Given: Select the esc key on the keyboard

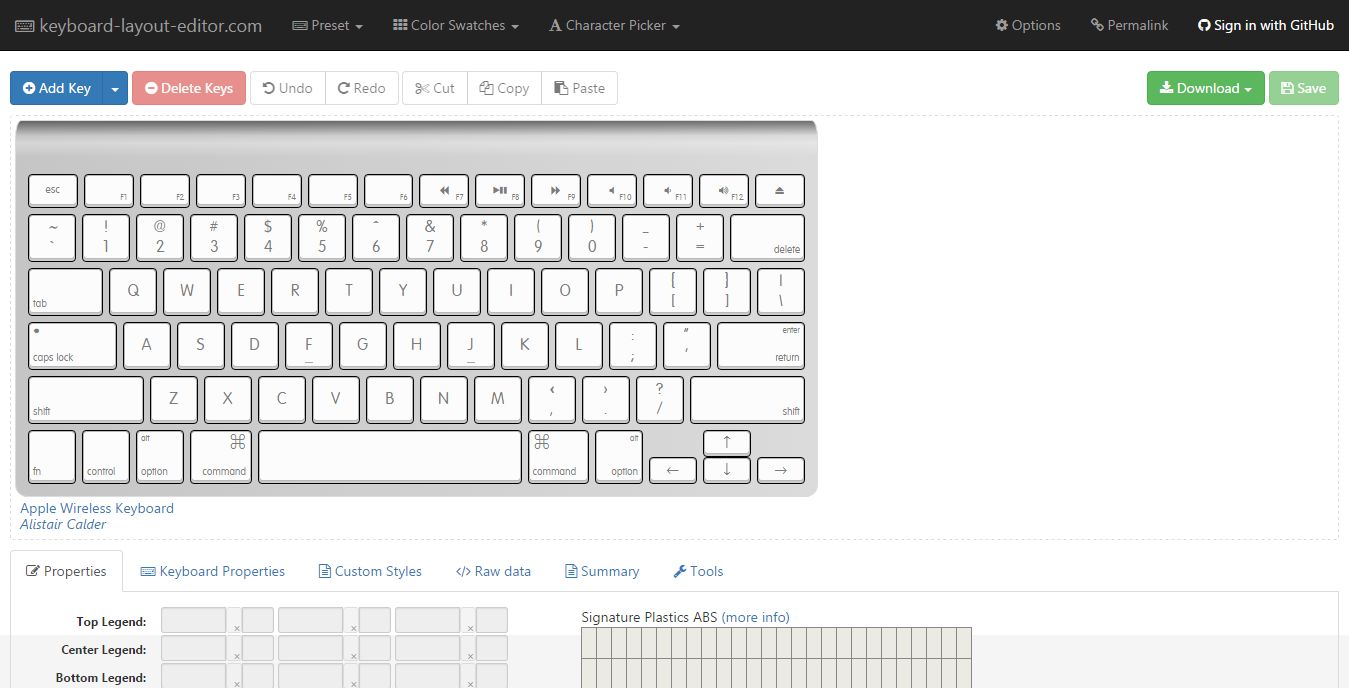Looking at the screenshot, I should point(52,190).
